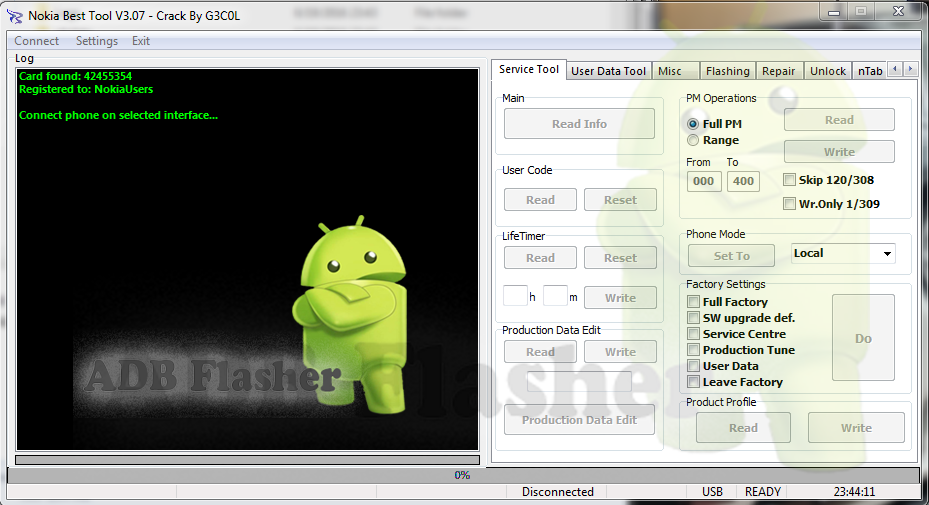The width and height of the screenshot is (929, 505).
Task: Switch to the nTab tab
Action: tap(870, 71)
